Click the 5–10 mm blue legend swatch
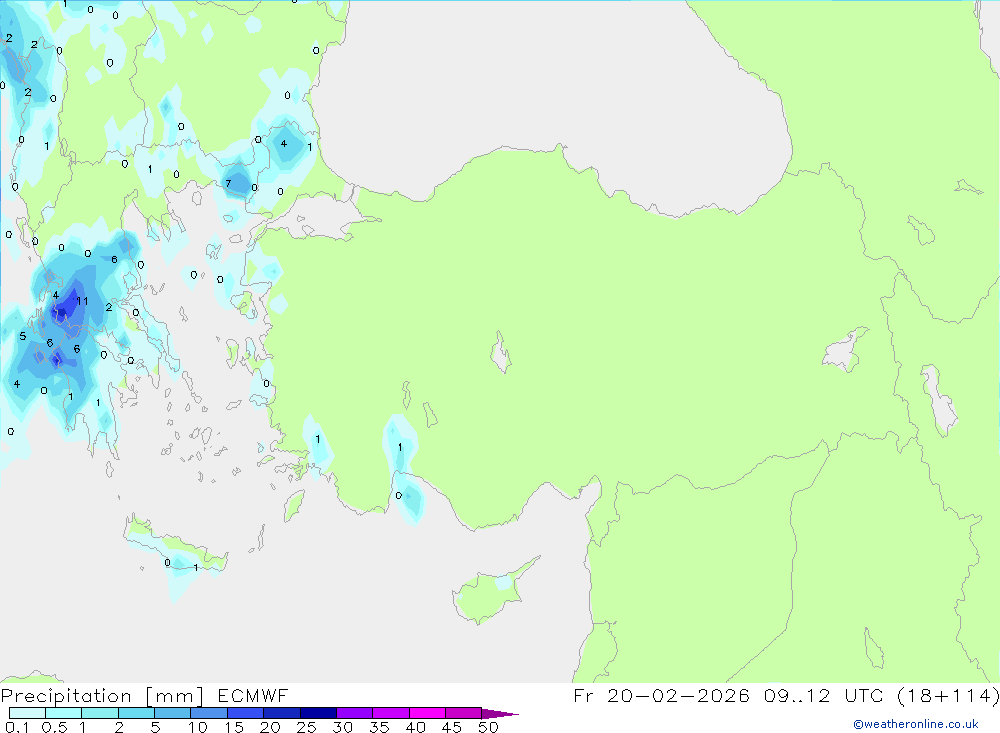The width and height of the screenshot is (1000, 733). [x=172, y=713]
